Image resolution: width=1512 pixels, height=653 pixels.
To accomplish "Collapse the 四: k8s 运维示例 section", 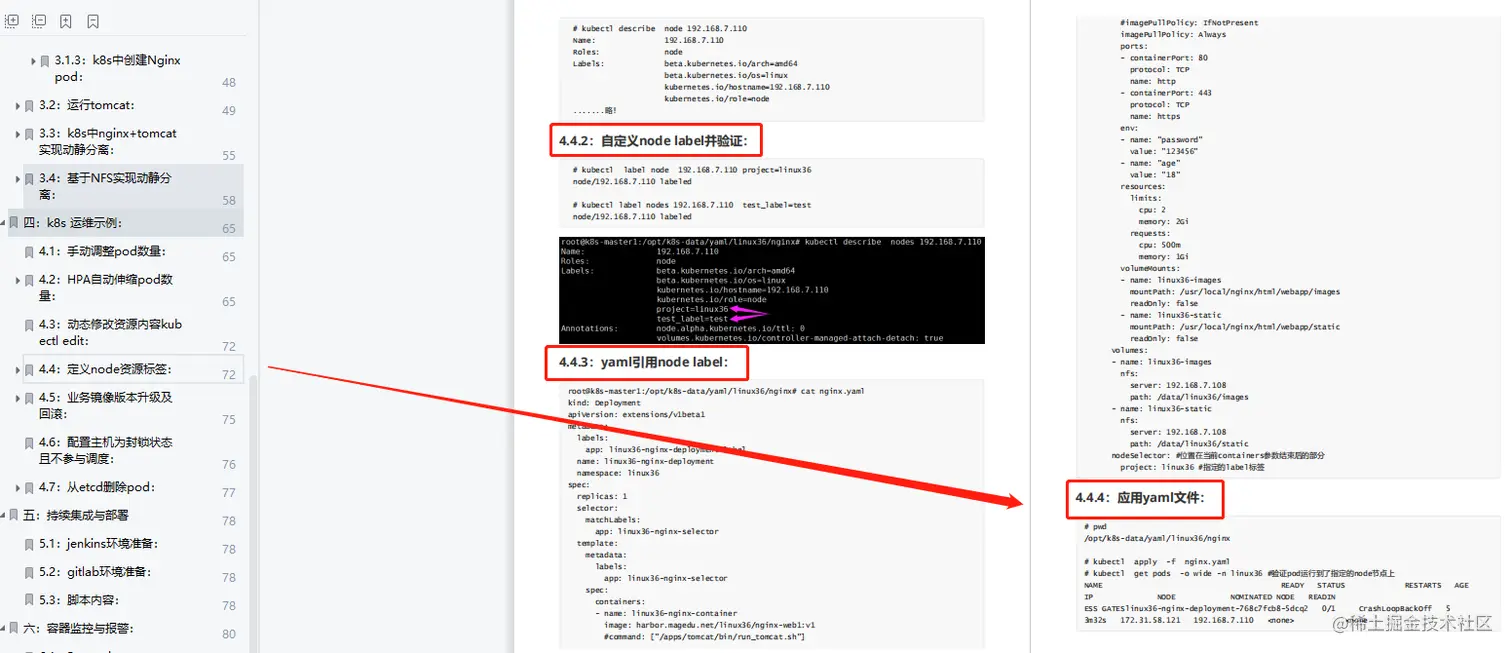I will pyautogui.click(x=3, y=223).
